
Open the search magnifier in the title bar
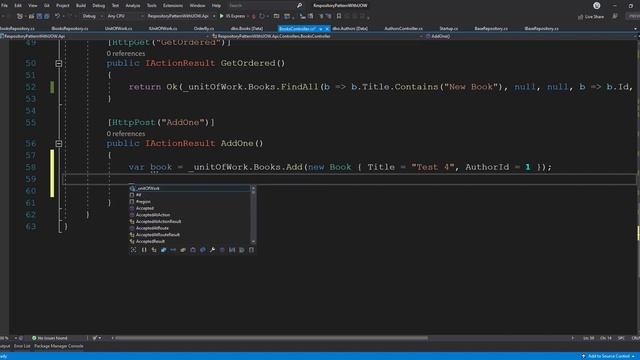[299, 6]
